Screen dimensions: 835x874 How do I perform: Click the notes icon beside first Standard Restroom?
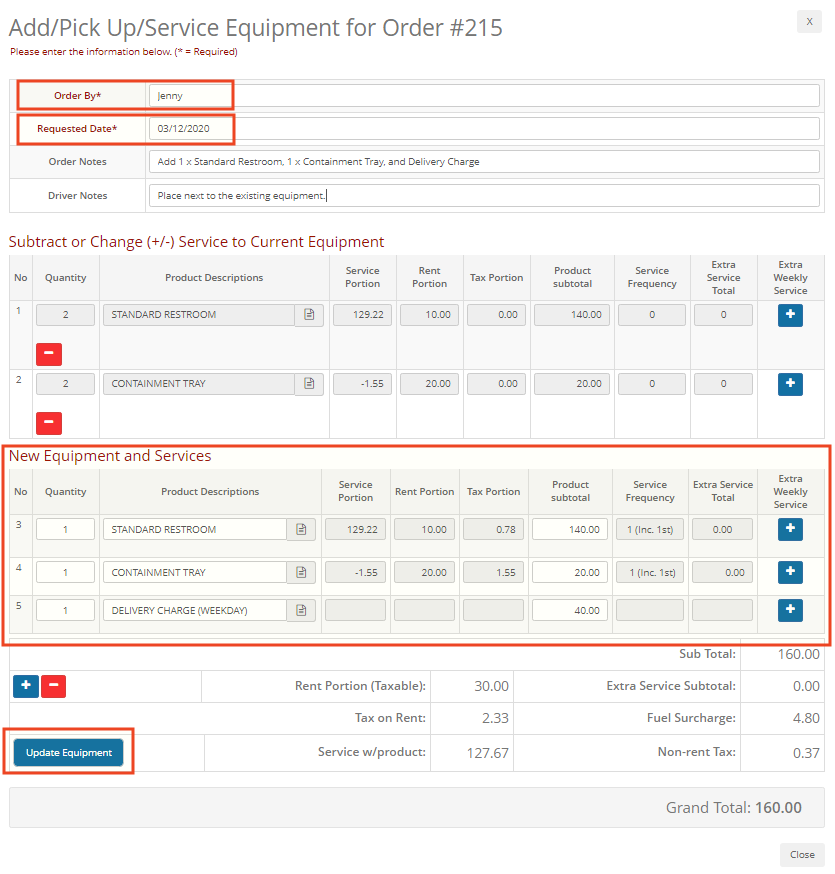click(309, 315)
